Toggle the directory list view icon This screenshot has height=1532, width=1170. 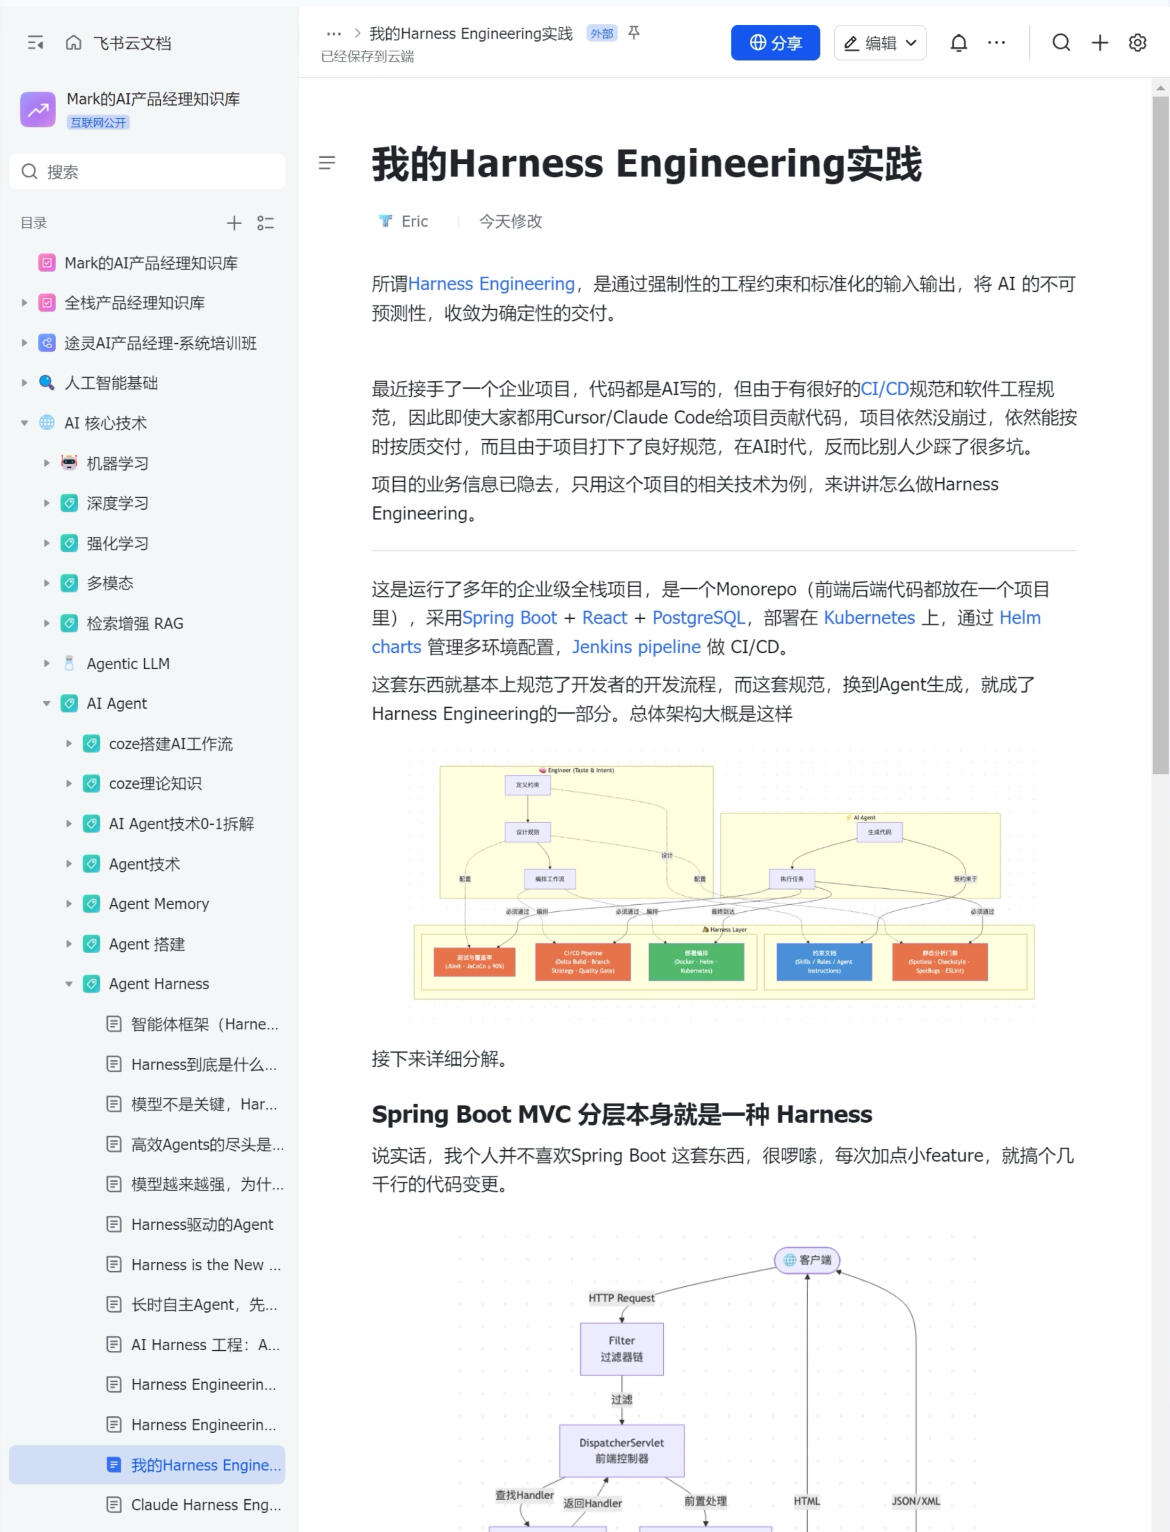266,223
